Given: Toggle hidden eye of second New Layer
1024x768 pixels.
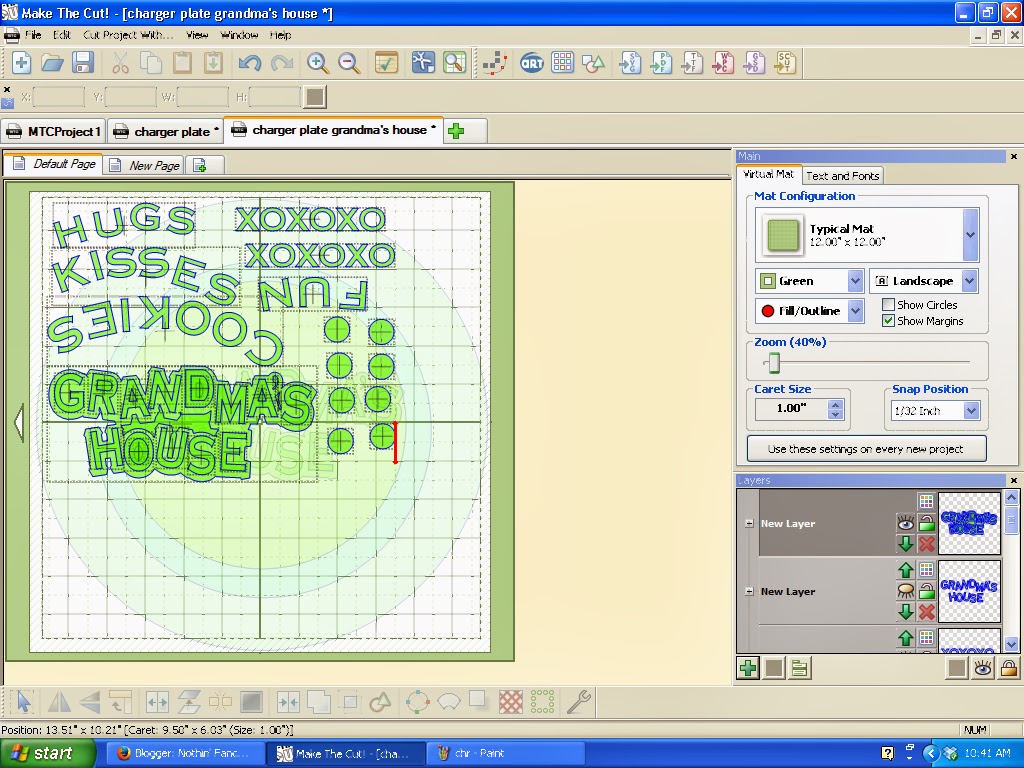Looking at the screenshot, I should 906,590.
